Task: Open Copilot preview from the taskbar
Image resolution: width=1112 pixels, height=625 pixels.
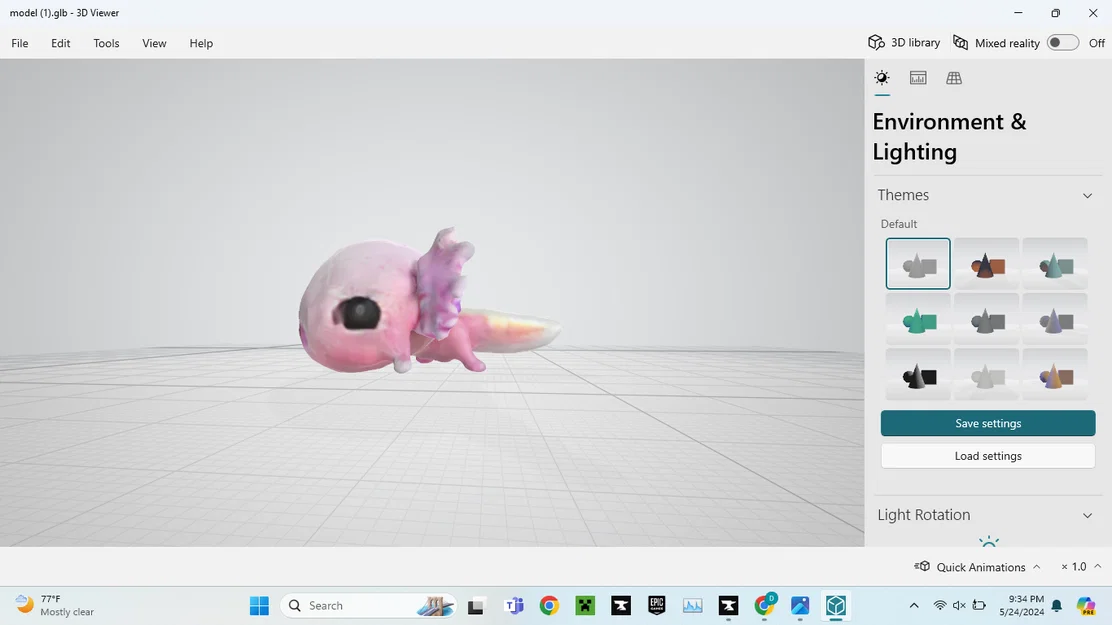Action: tap(1086, 606)
